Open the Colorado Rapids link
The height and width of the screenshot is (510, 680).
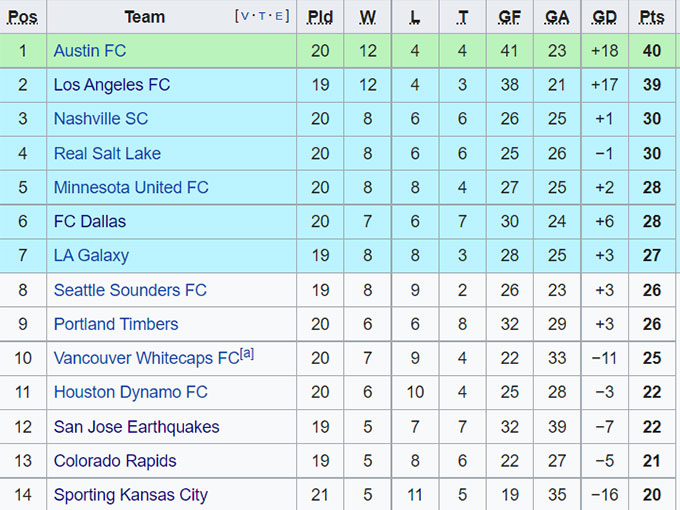[115, 461]
